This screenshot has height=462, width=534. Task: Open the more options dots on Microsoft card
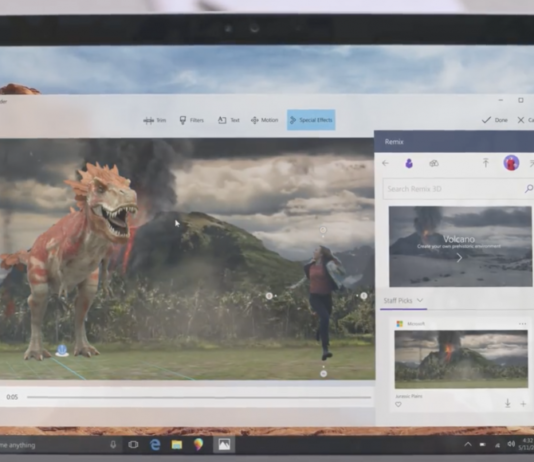coord(522,324)
